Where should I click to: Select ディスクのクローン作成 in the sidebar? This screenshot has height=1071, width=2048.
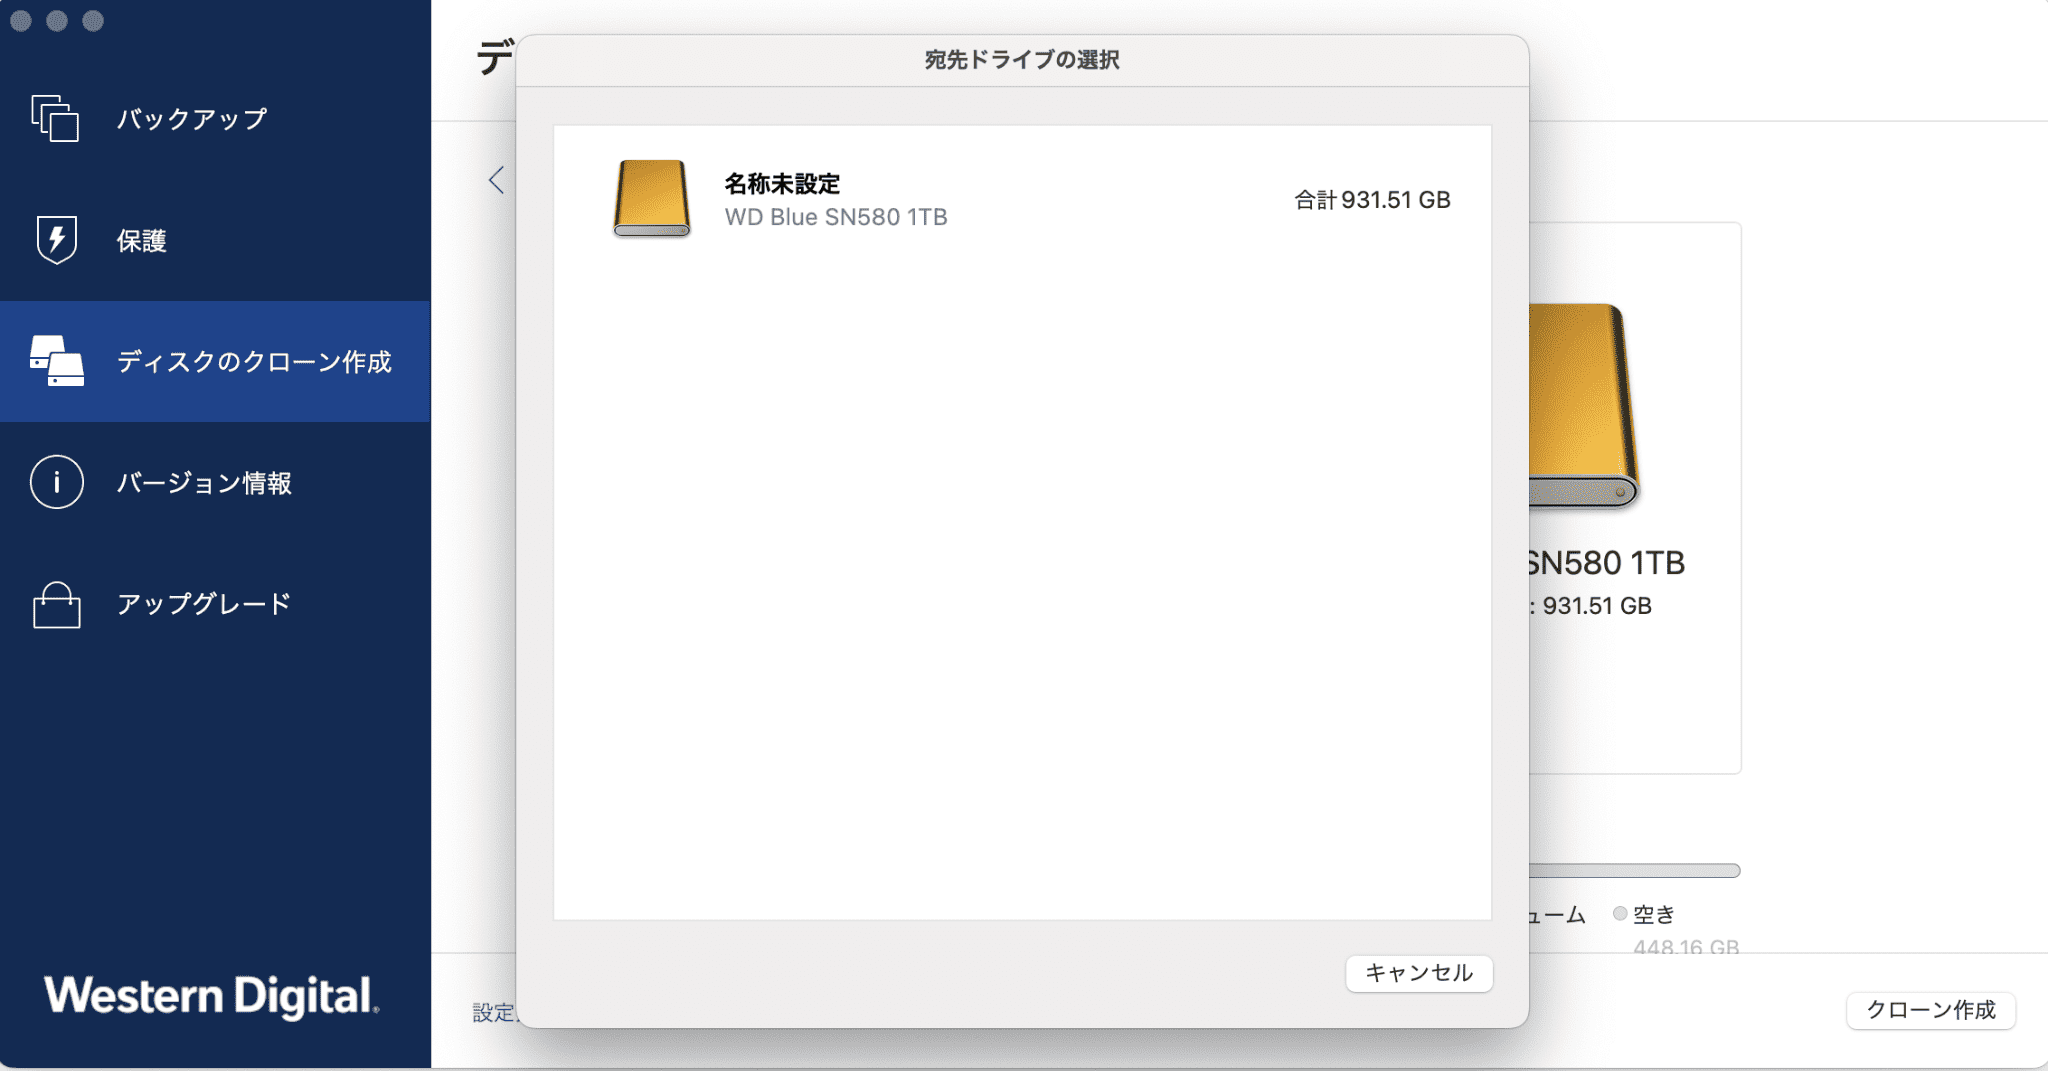click(215, 361)
